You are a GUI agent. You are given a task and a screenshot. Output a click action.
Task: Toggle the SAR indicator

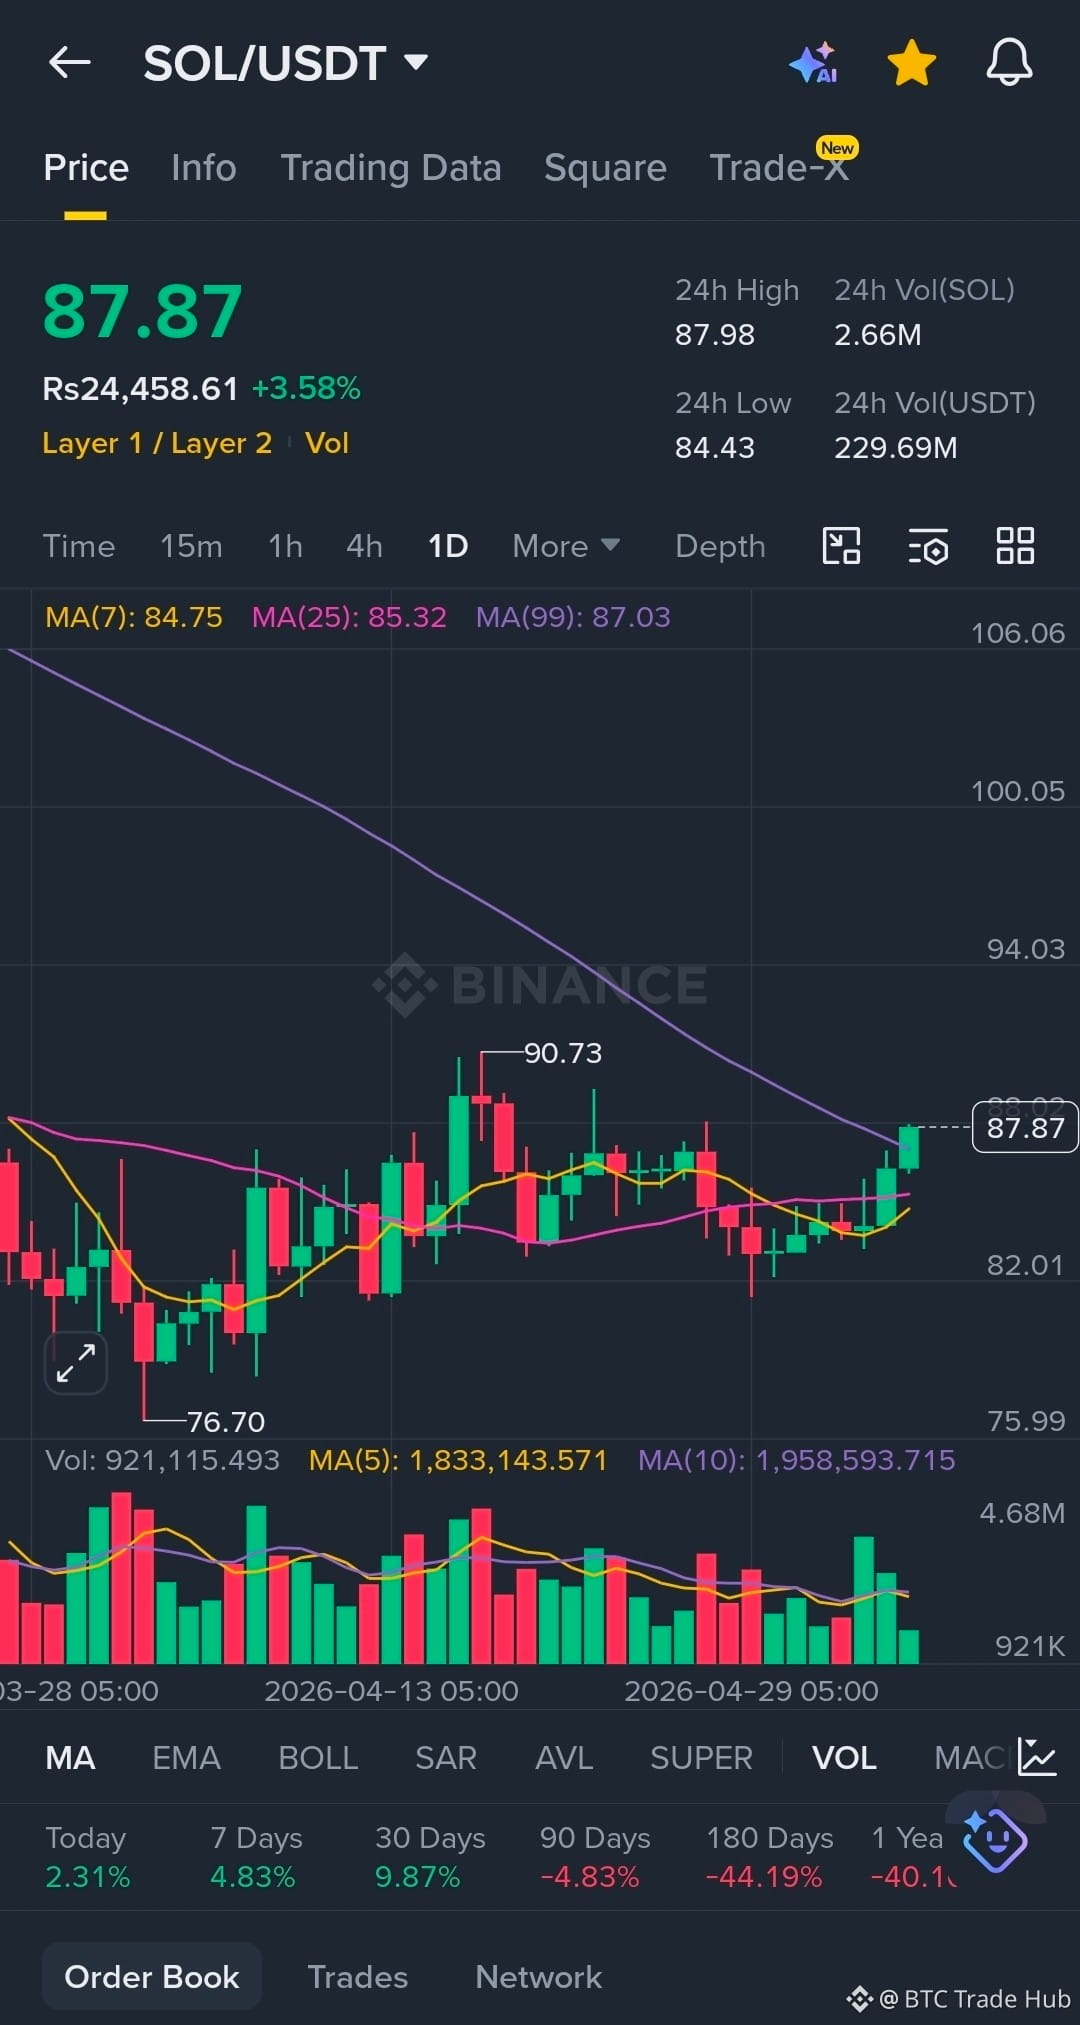(x=446, y=1758)
